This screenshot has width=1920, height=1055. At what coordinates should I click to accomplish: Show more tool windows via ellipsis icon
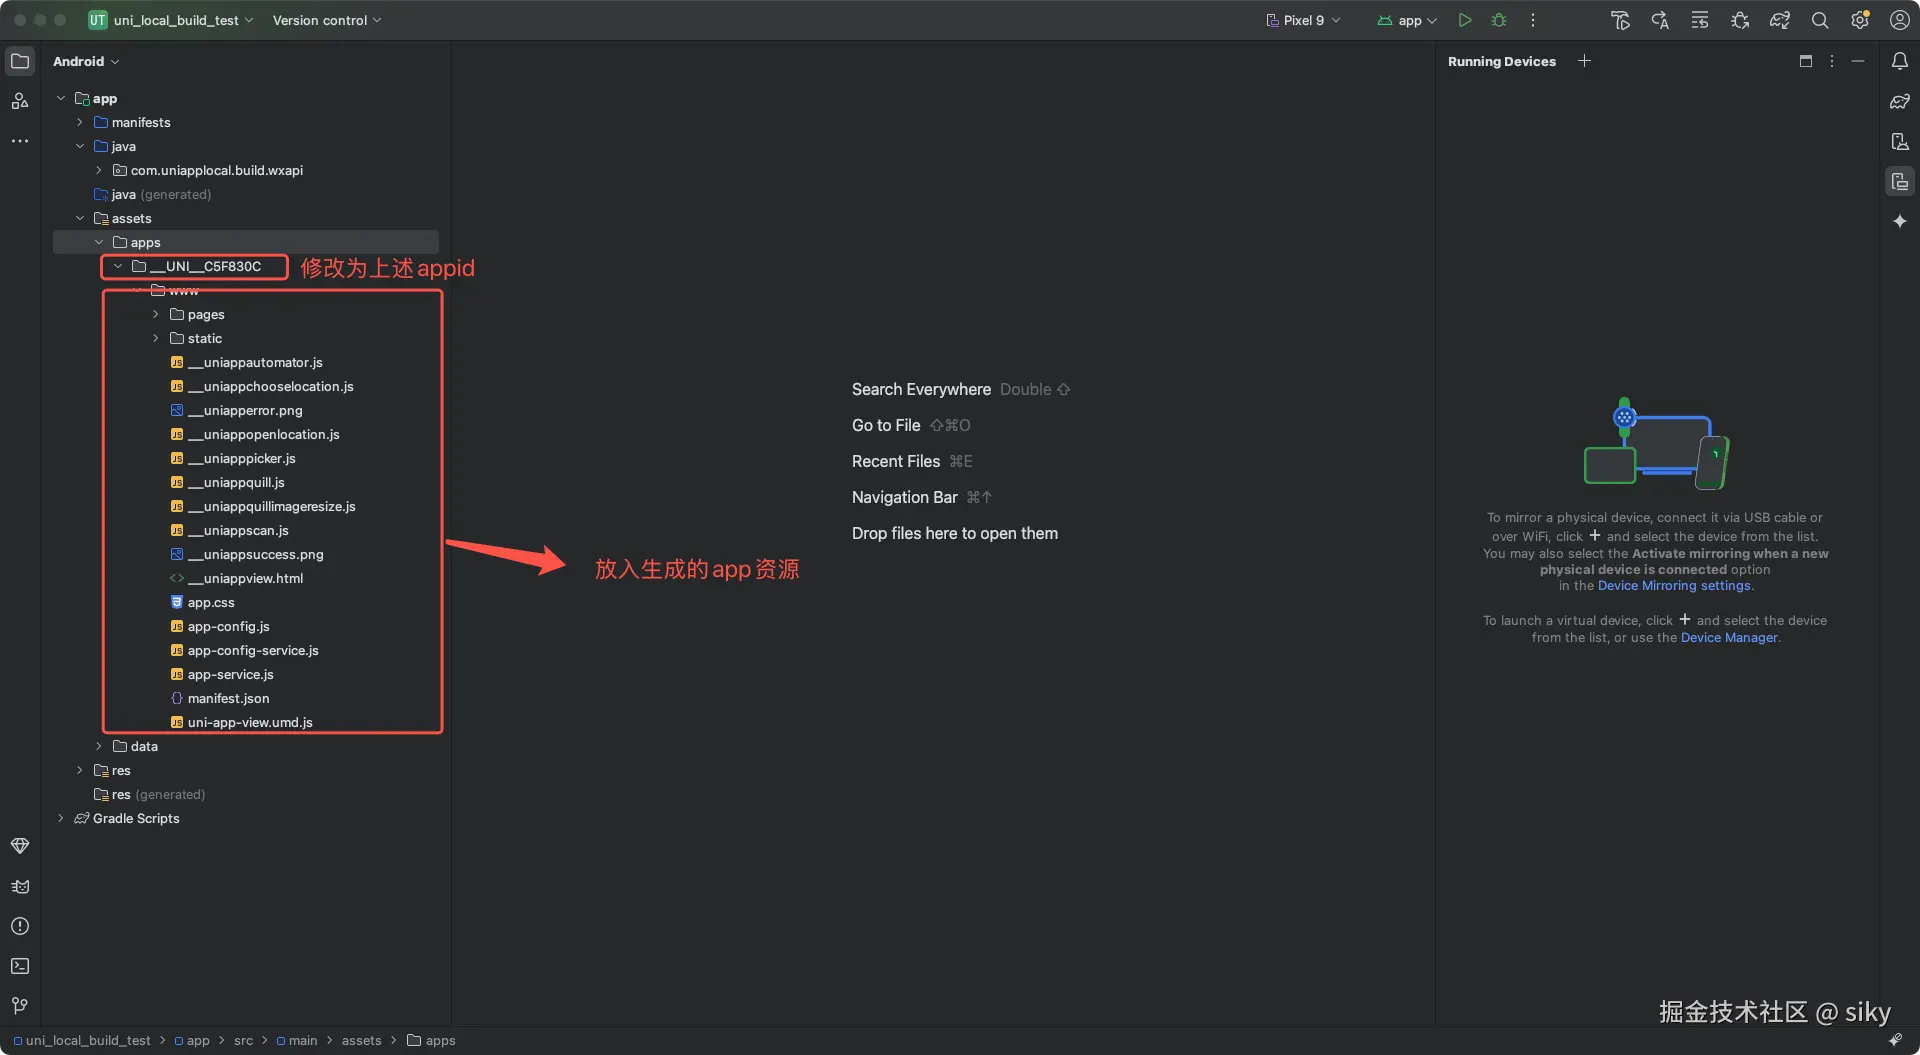[20, 141]
